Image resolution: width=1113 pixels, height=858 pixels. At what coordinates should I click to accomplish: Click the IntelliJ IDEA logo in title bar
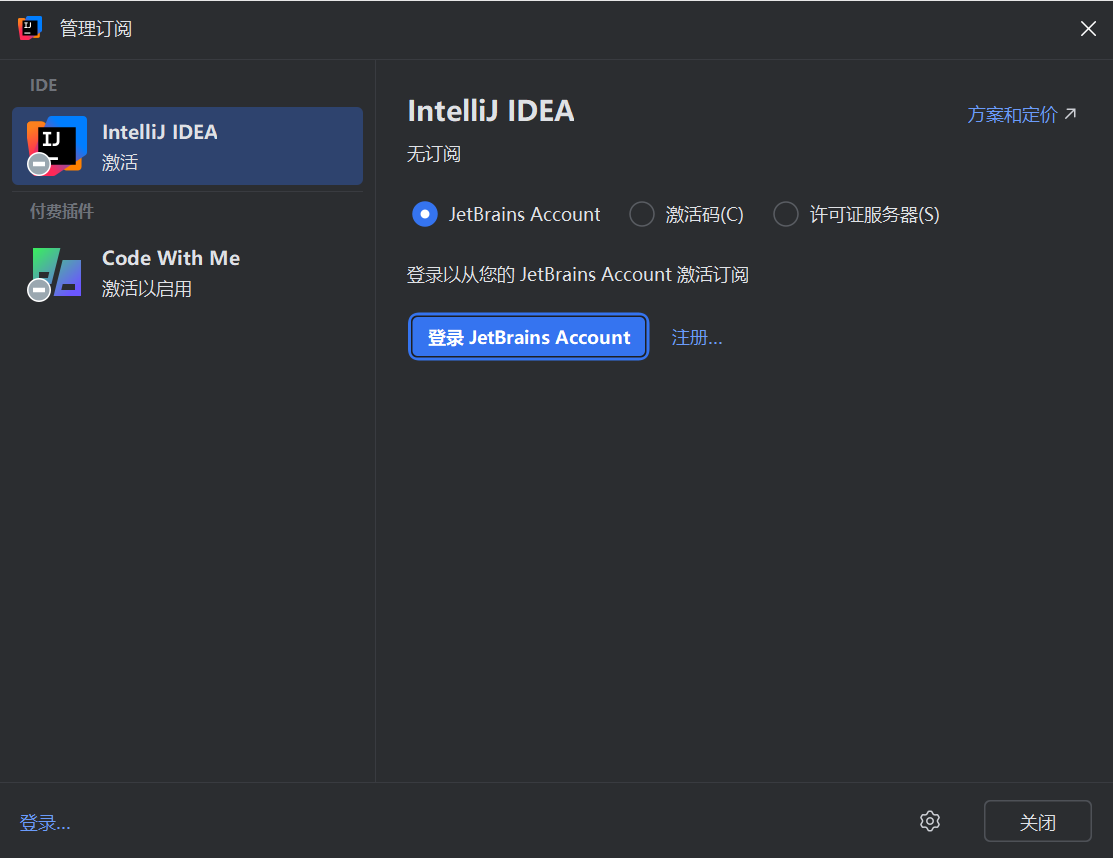[x=30, y=28]
